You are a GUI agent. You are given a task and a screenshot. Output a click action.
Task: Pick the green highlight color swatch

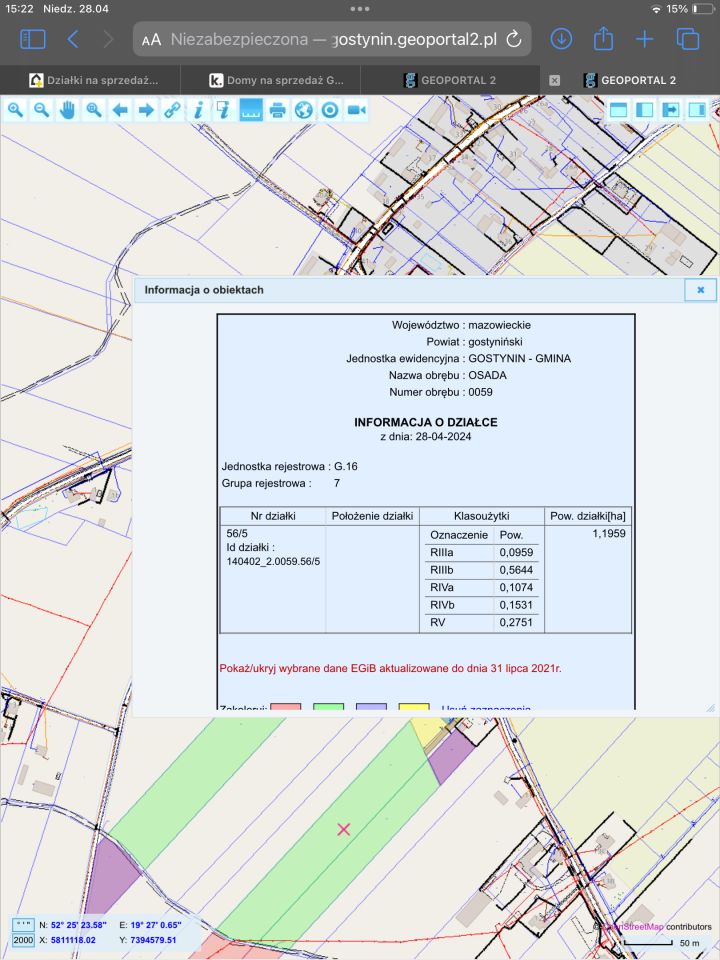pos(328,708)
